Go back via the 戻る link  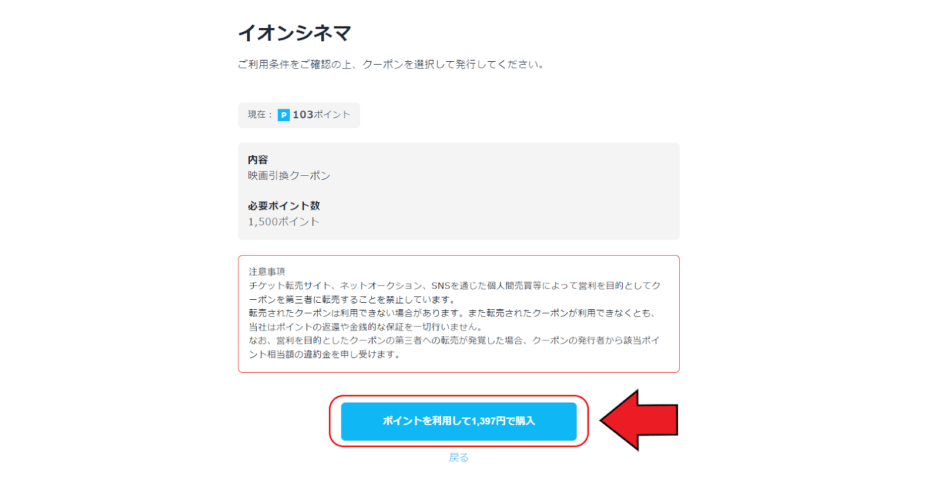click(x=459, y=457)
